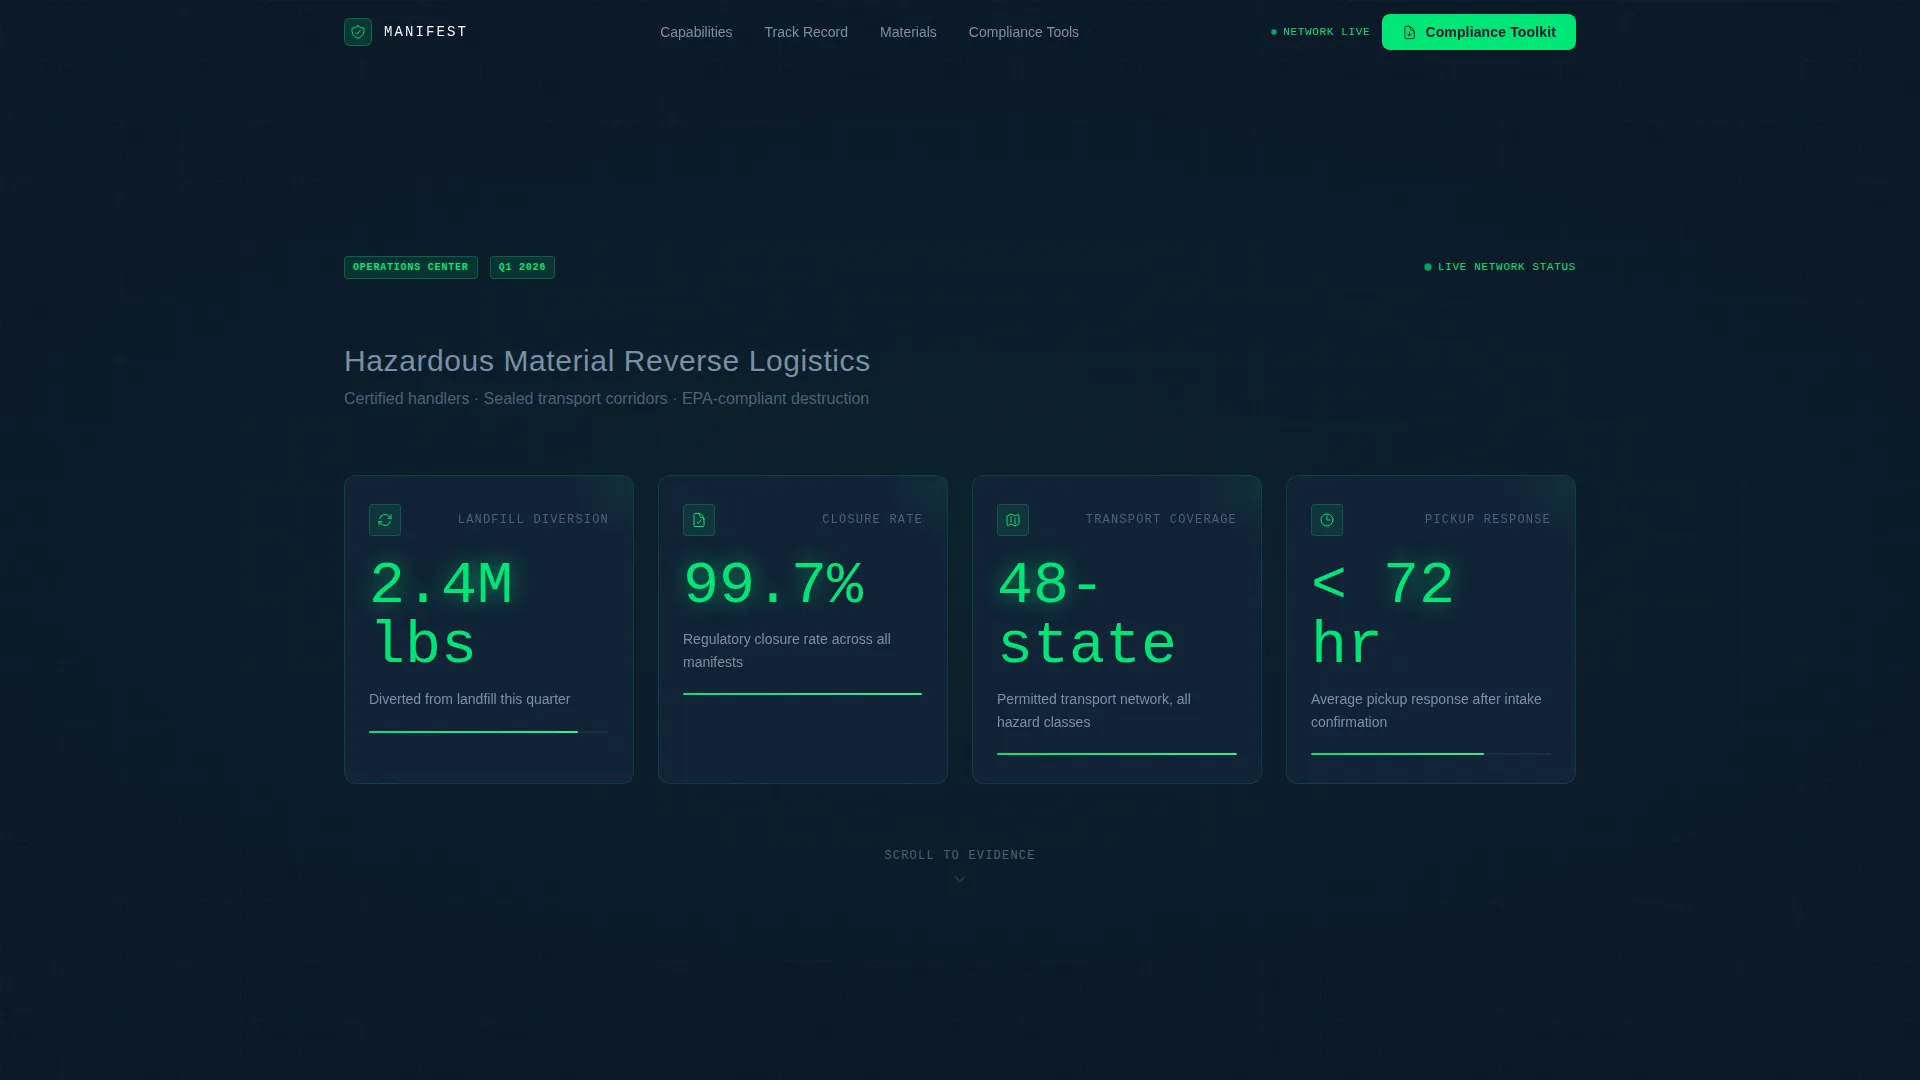This screenshot has width=1920, height=1080.
Task: Open the Capabilities nav item
Action: [x=696, y=32]
